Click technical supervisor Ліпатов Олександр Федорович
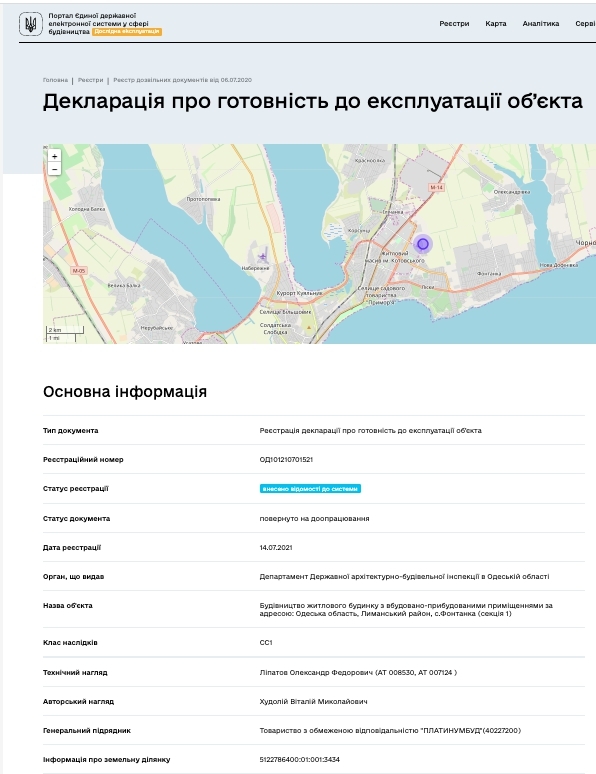The width and height of the screenshot is (596, 774). (358, 672)
